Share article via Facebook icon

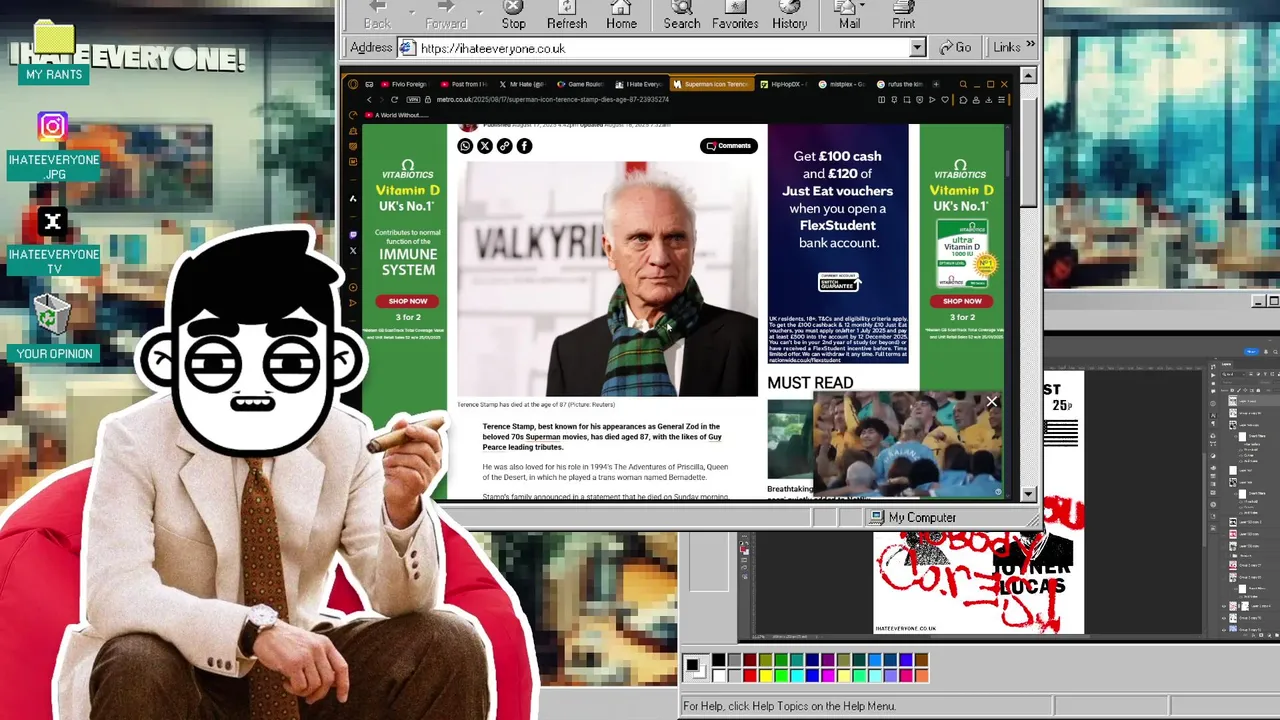524,146
